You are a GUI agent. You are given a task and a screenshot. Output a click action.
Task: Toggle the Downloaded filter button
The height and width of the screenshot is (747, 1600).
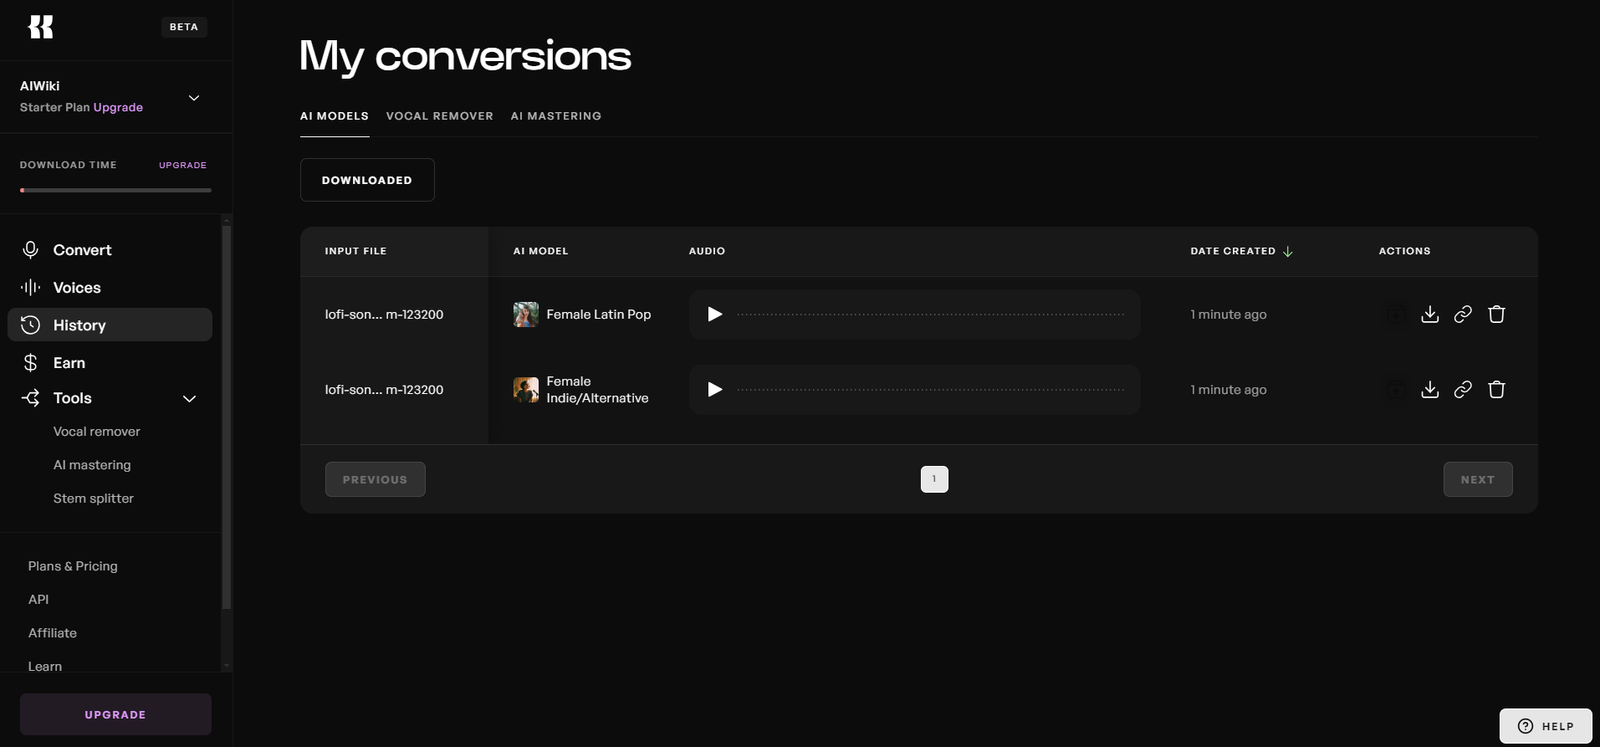367,180
